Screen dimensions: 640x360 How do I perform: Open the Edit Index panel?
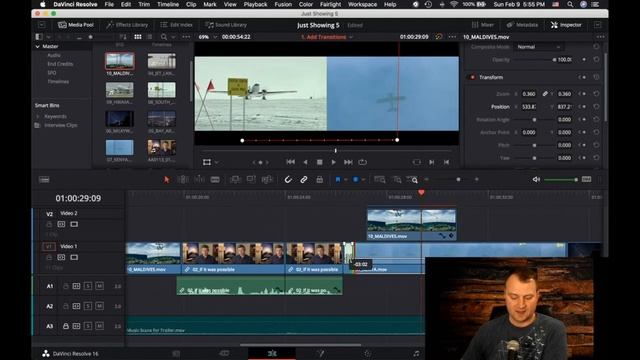tap(176, 25)
